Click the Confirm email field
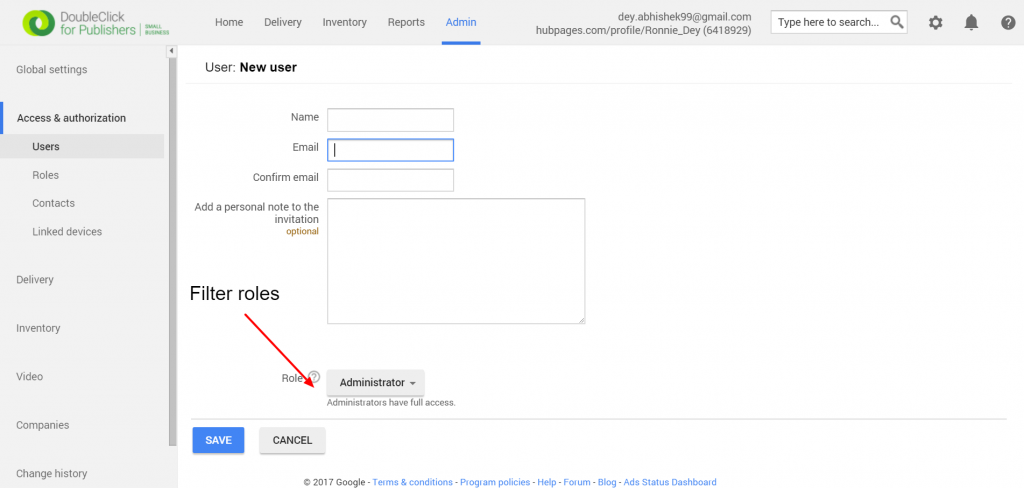This screenshot has width=1024, height=488. point(391,180)
